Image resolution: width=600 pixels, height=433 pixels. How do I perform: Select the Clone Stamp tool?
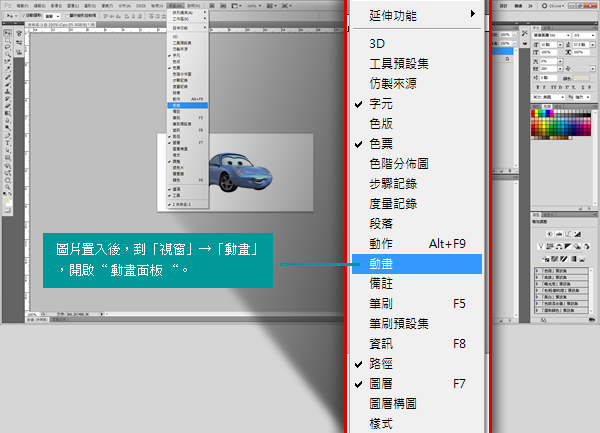(x=8, y=91)
